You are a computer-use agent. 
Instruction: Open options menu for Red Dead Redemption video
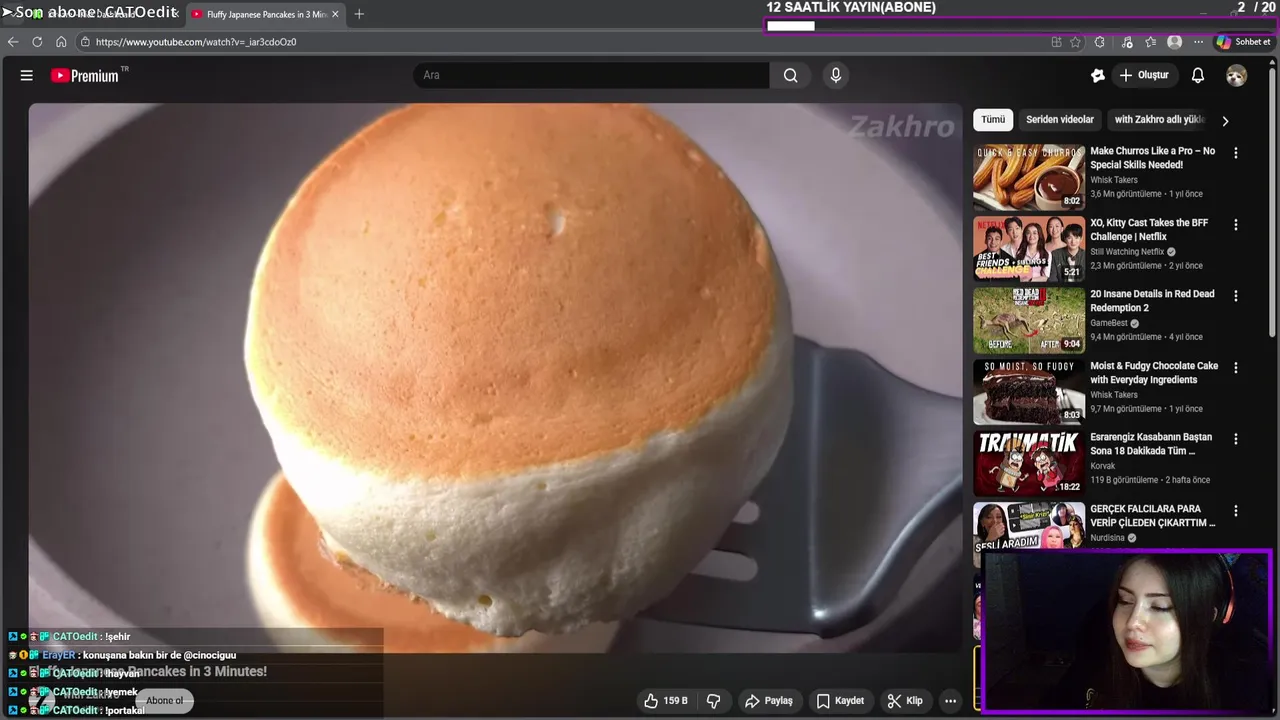pos(1236,296)
